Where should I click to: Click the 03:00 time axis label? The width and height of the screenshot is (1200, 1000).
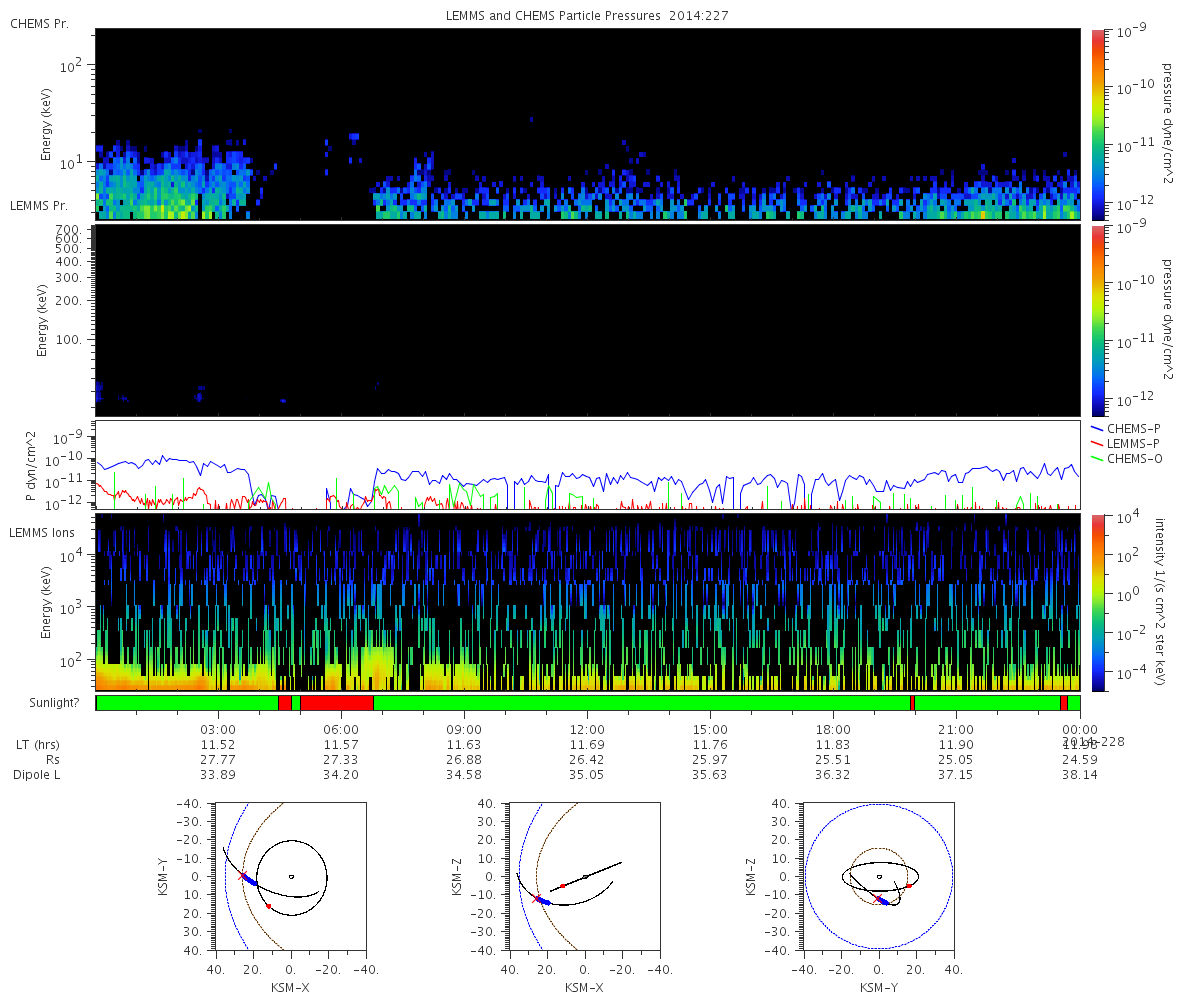218,730
